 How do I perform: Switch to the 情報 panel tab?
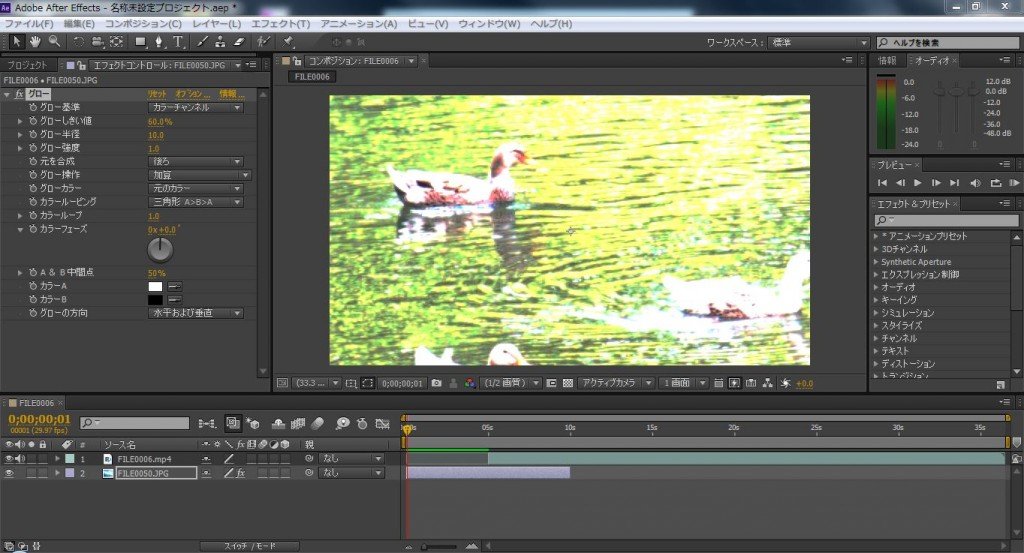(887, 61)
